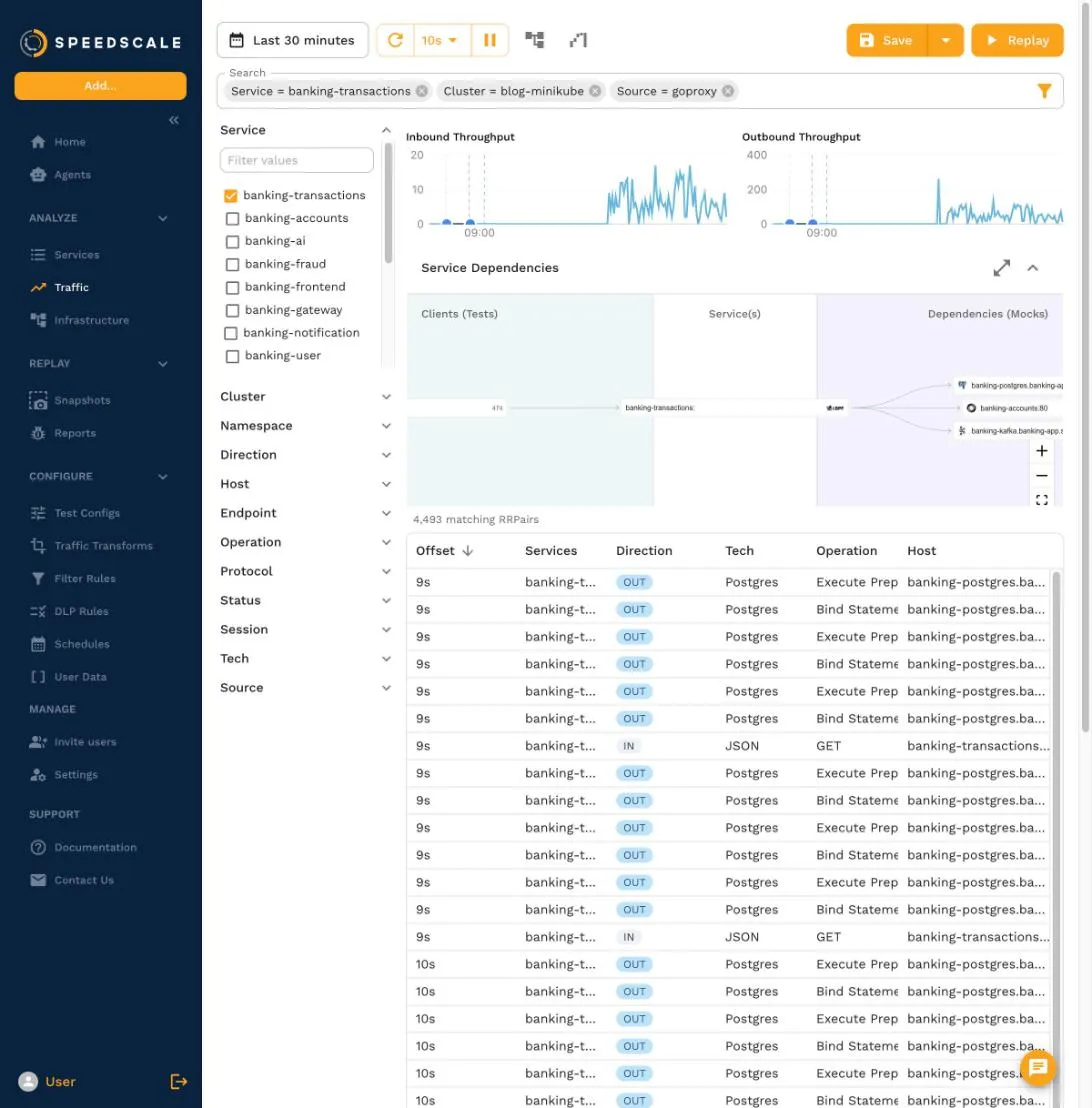
Task: Check banking-accounts service
Action: [x=232, y=219]
